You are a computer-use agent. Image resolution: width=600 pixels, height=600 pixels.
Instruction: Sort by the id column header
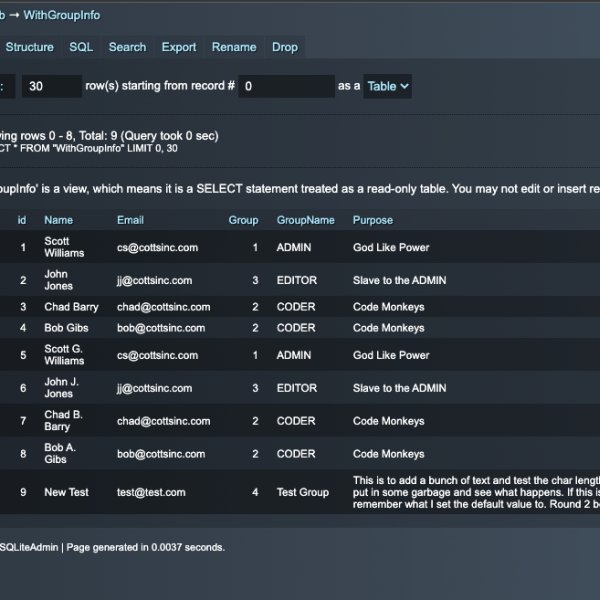[x=22, y=220]
